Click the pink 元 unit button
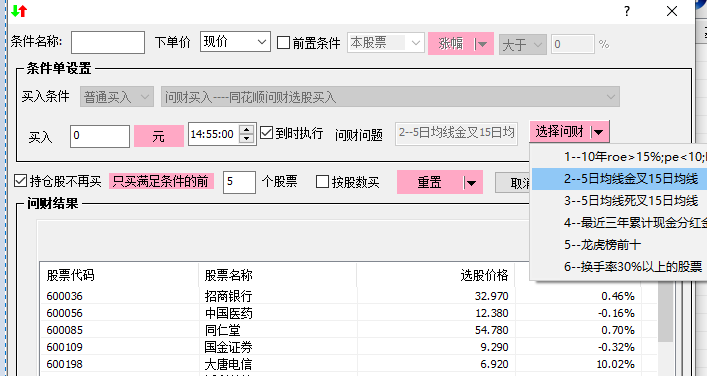The width and height of the screenshot is (707, 376). 159,136
